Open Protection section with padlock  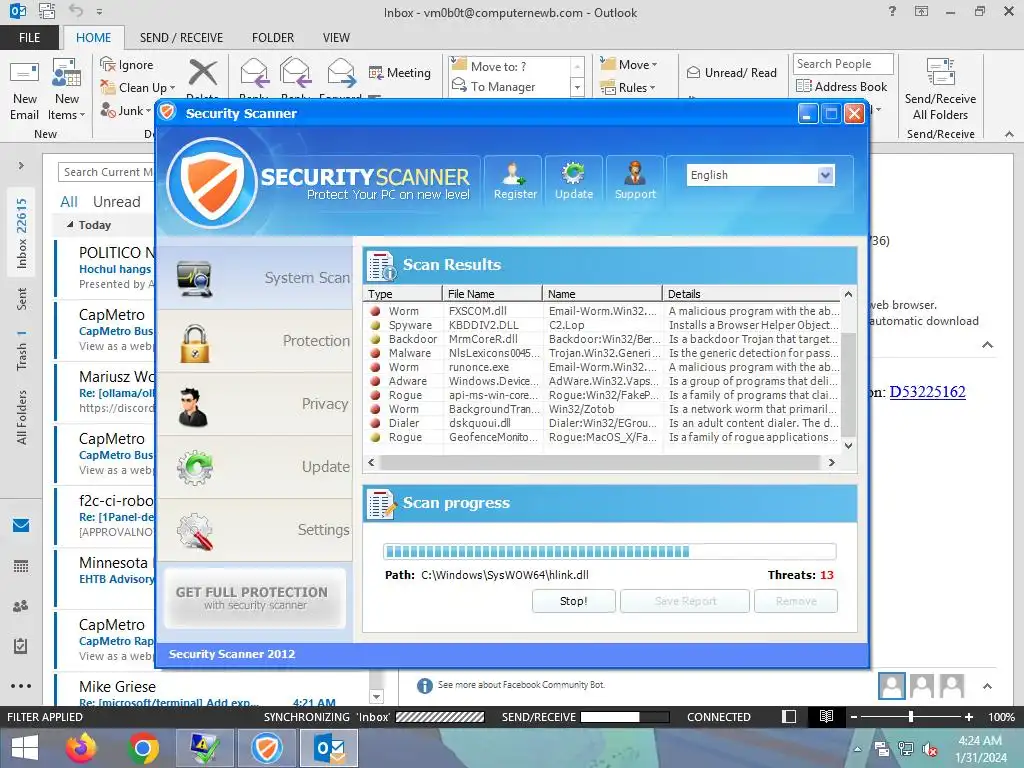(255, 341)
